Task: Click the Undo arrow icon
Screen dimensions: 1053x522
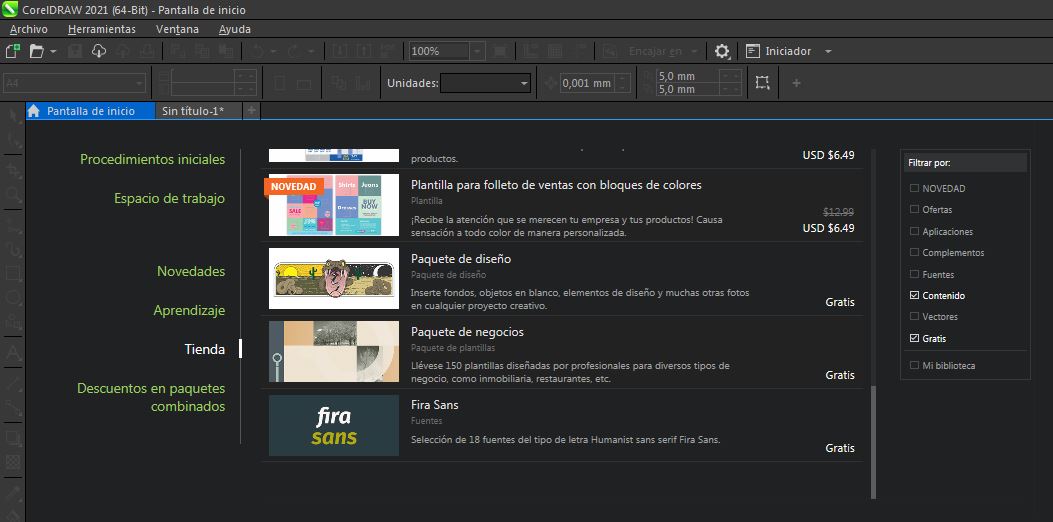Action: (258, 51)
